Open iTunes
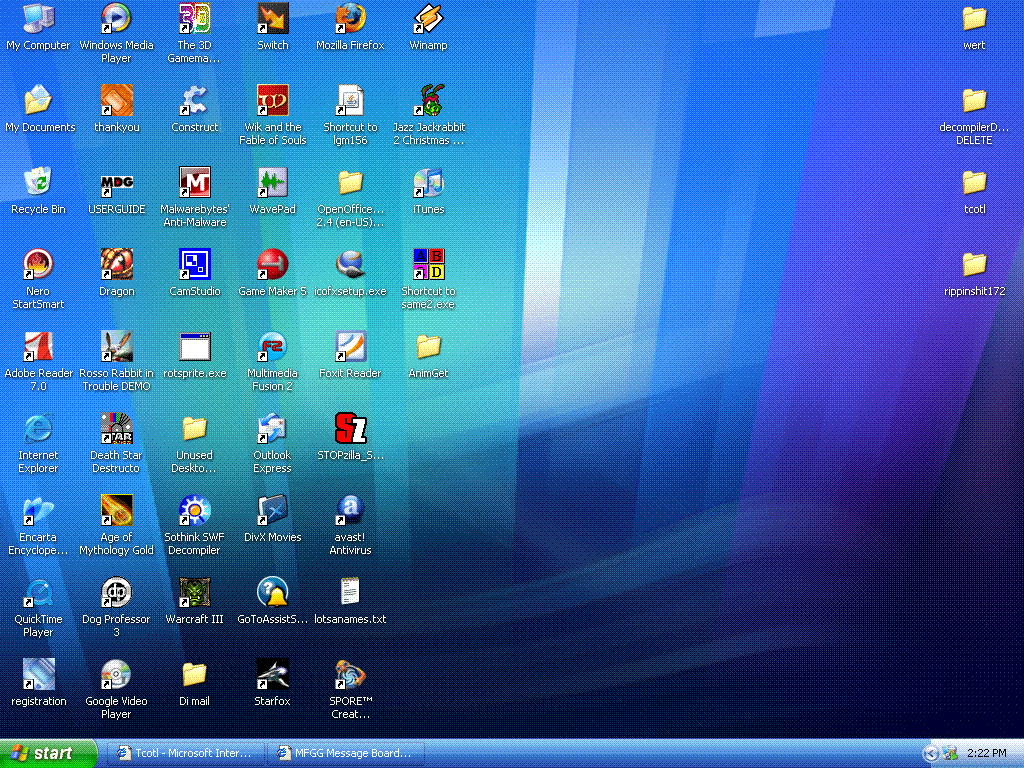The height and width of the screenshot is (768, 1024). click(428, 185)
